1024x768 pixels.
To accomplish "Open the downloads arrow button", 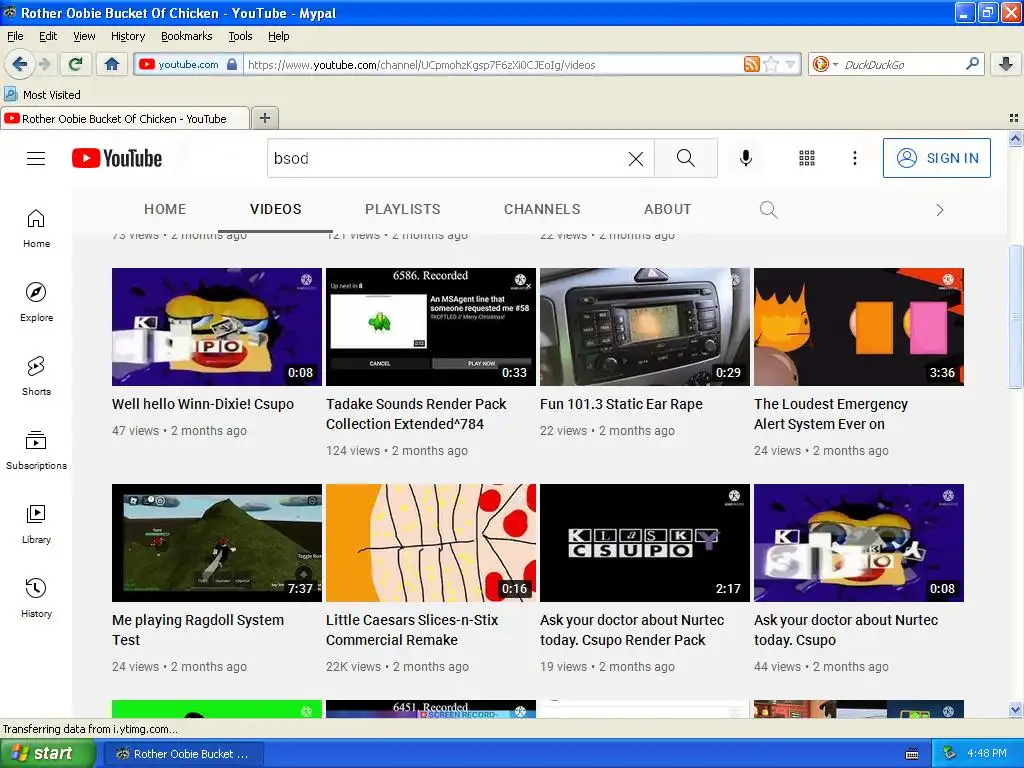I will click(1006, 64).
